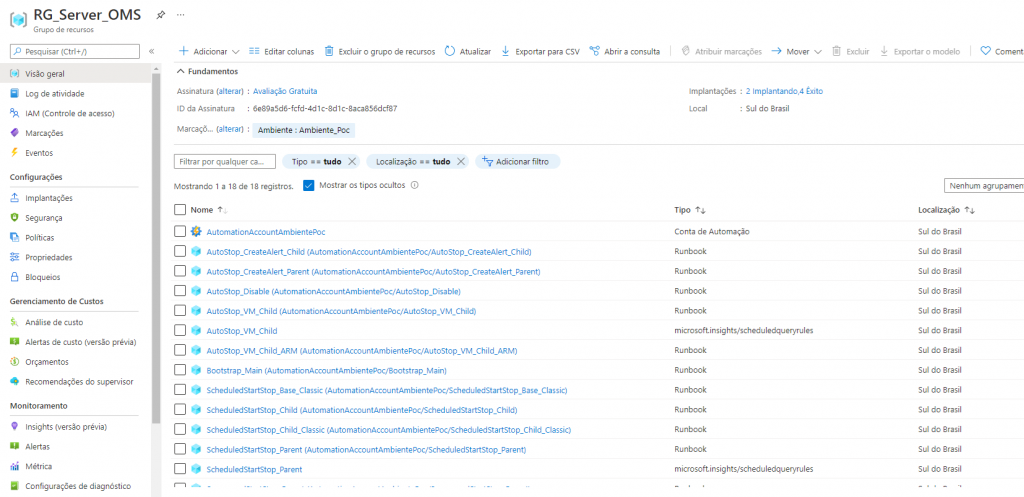Click the Marcações tag icon

(14, 133)
